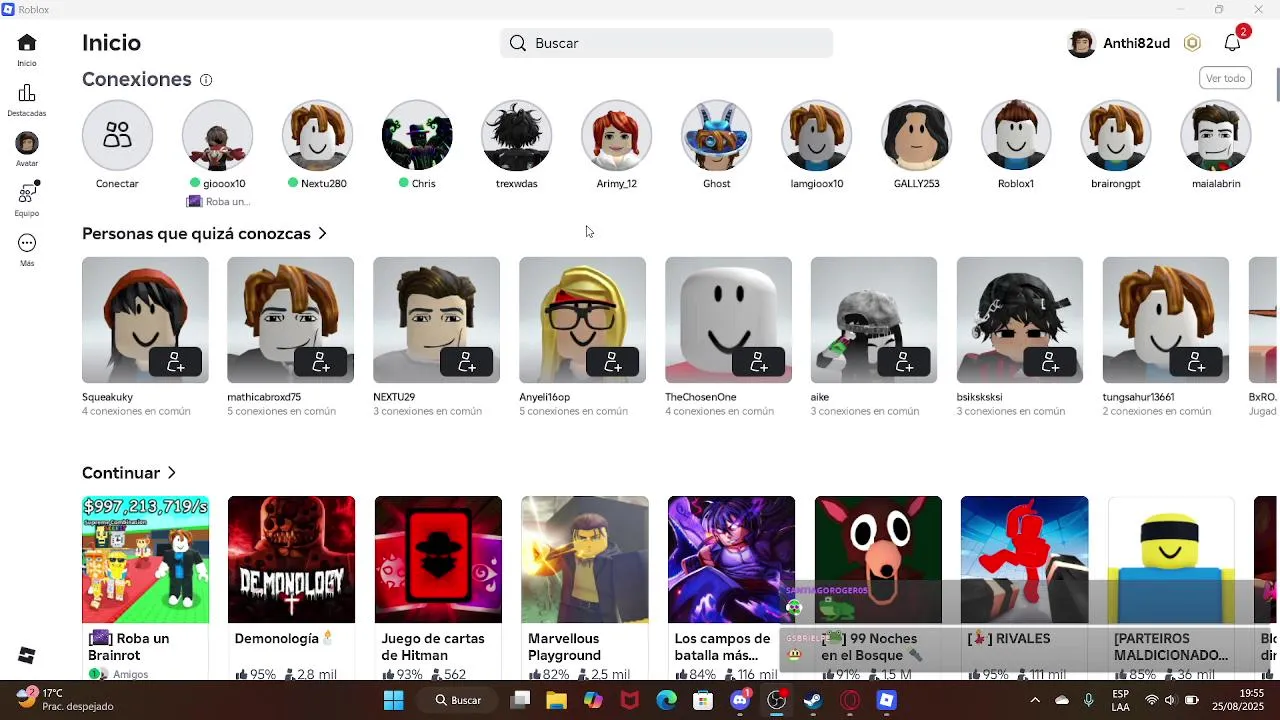Click gioox10's 'Roba un...' game status

tap(217, 202)
